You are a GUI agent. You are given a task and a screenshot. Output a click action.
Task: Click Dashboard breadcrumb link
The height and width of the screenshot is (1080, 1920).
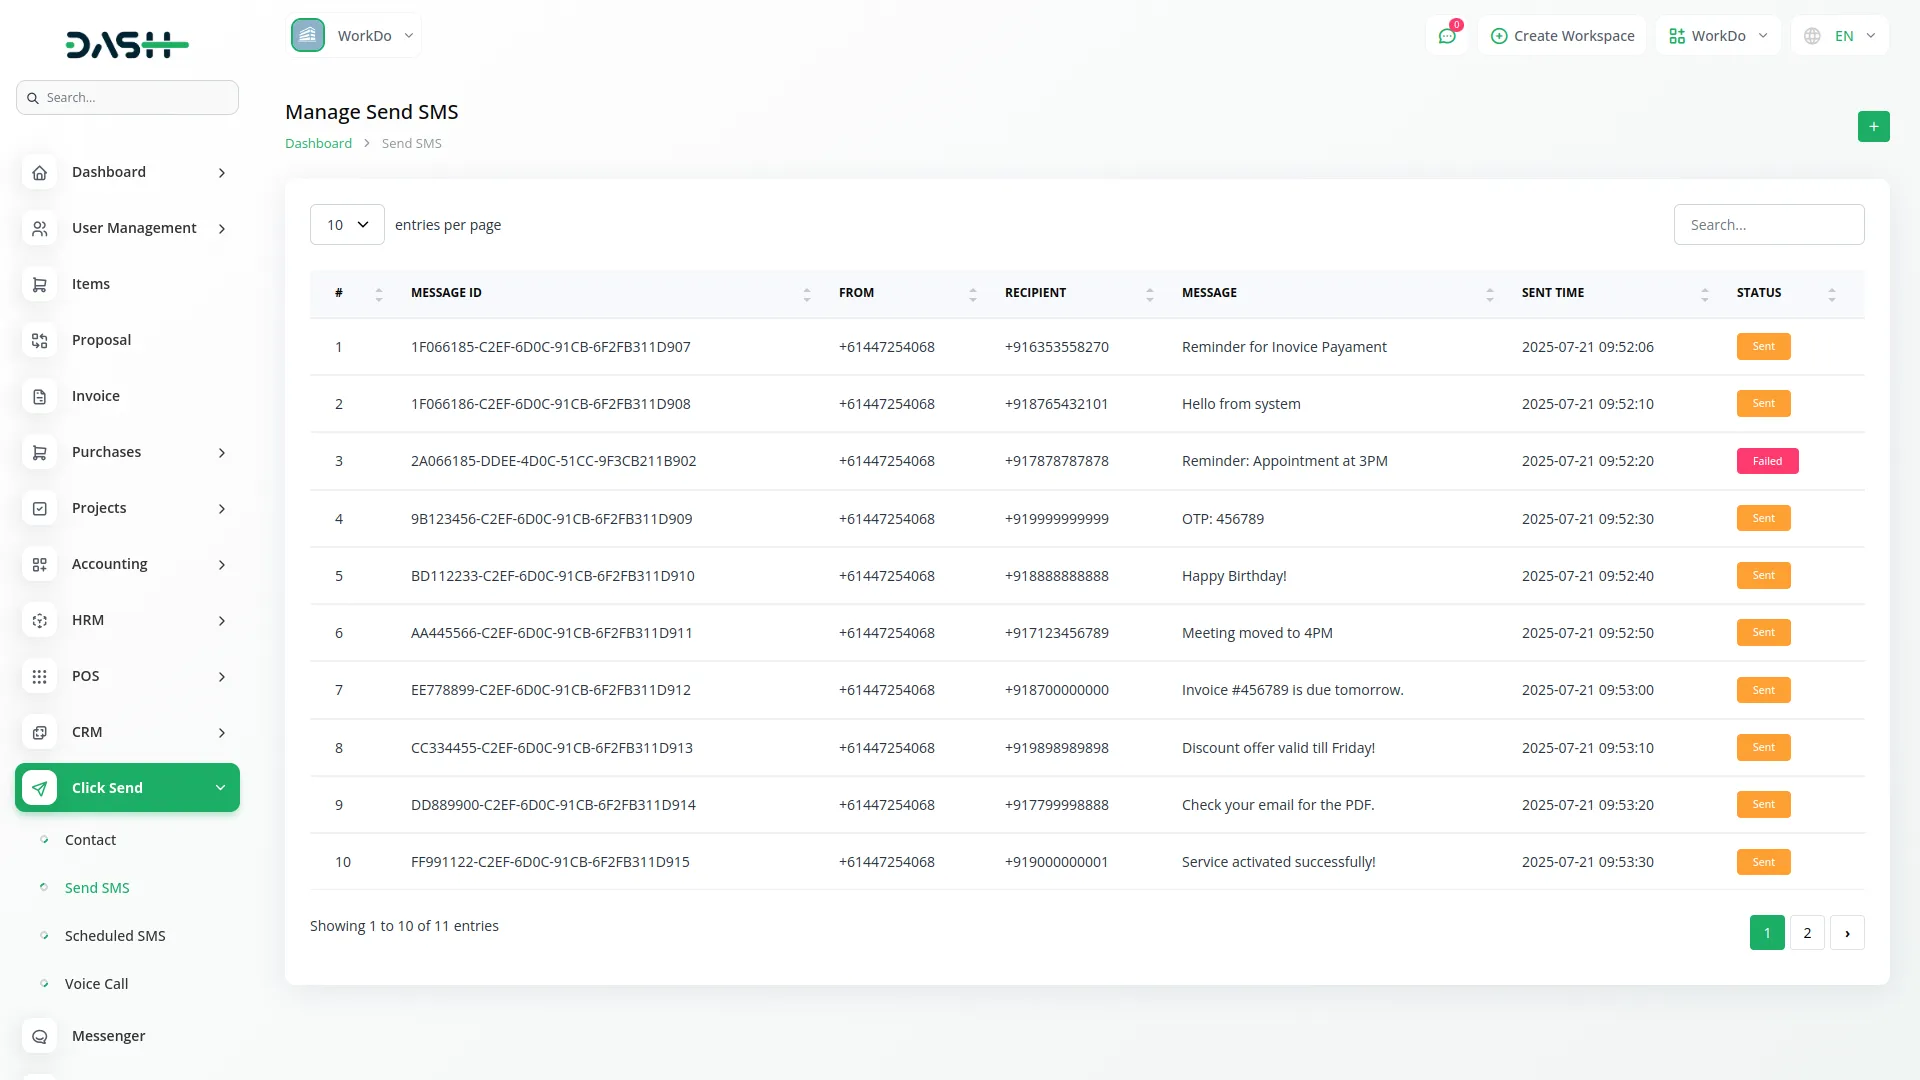[x=318, y=144]
